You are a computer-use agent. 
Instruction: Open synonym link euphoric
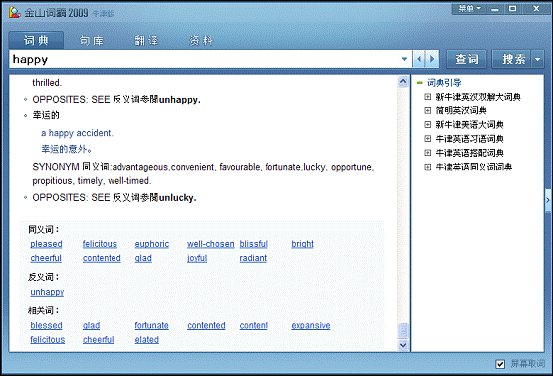[x=152, y=244]
